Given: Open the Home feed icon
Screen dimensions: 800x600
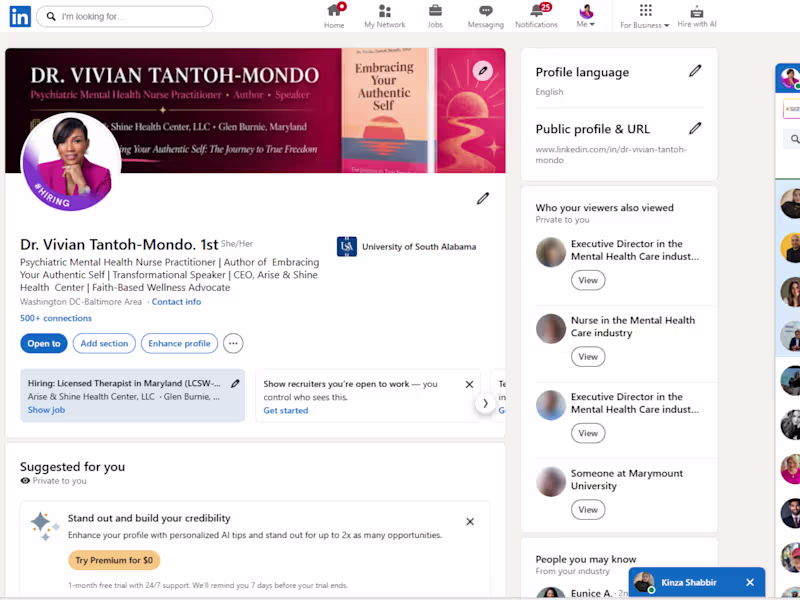Looking at the screenshot, I should (x=334, y=16).
